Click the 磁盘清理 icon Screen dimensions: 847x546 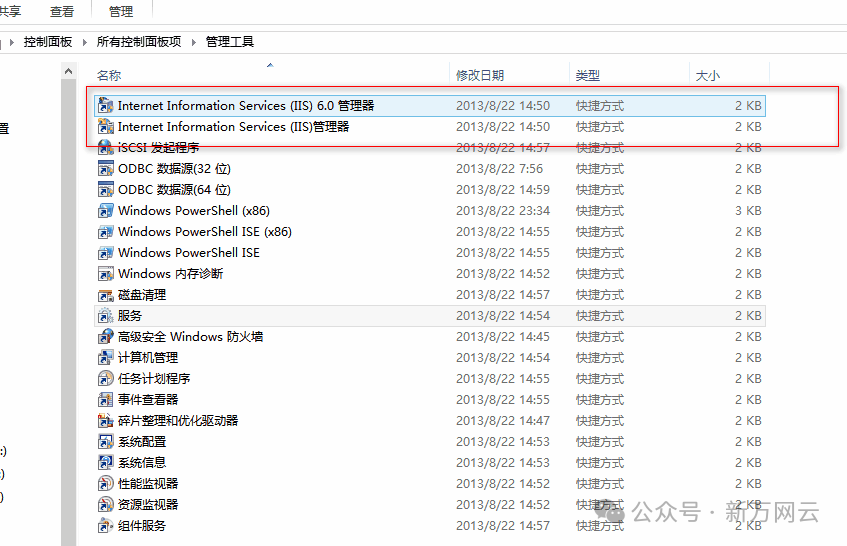click(x=105, y=295)
